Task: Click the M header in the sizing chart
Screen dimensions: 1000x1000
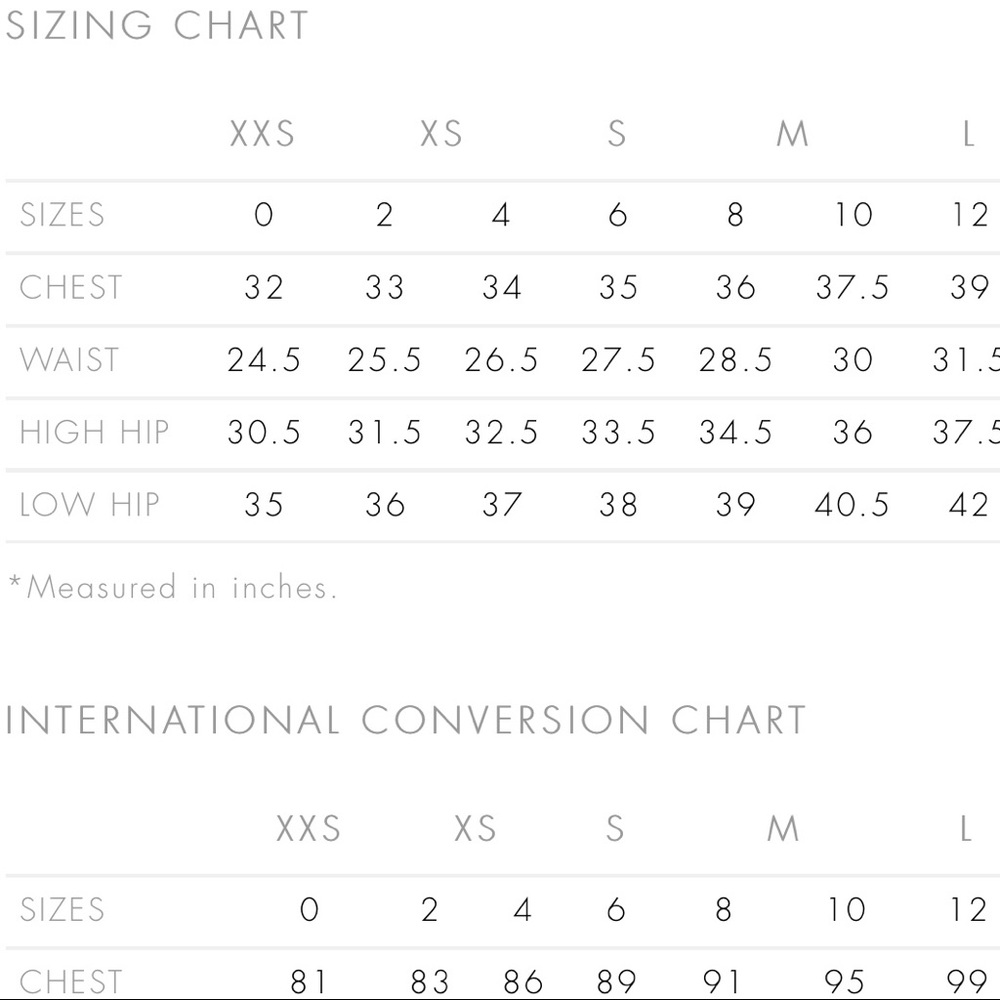Action: 792,134
